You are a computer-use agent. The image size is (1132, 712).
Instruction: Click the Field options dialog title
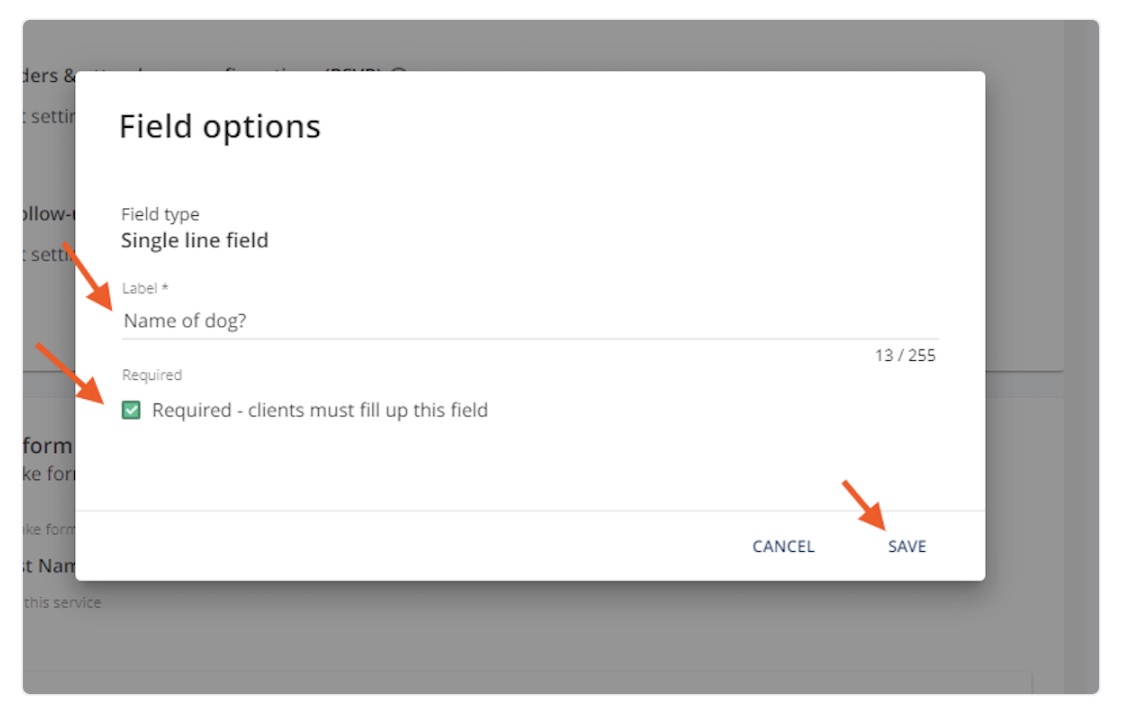pos(220,126)
